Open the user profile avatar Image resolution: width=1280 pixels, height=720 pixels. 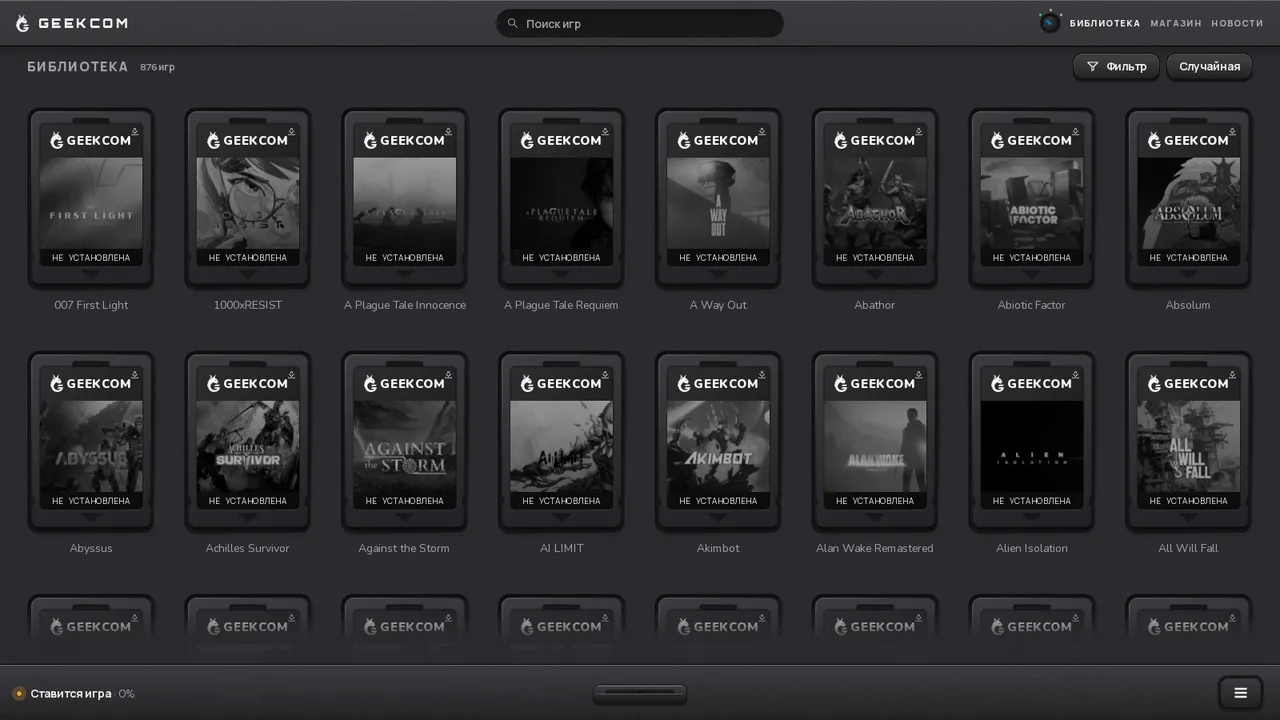click(x=1050, y=22)
